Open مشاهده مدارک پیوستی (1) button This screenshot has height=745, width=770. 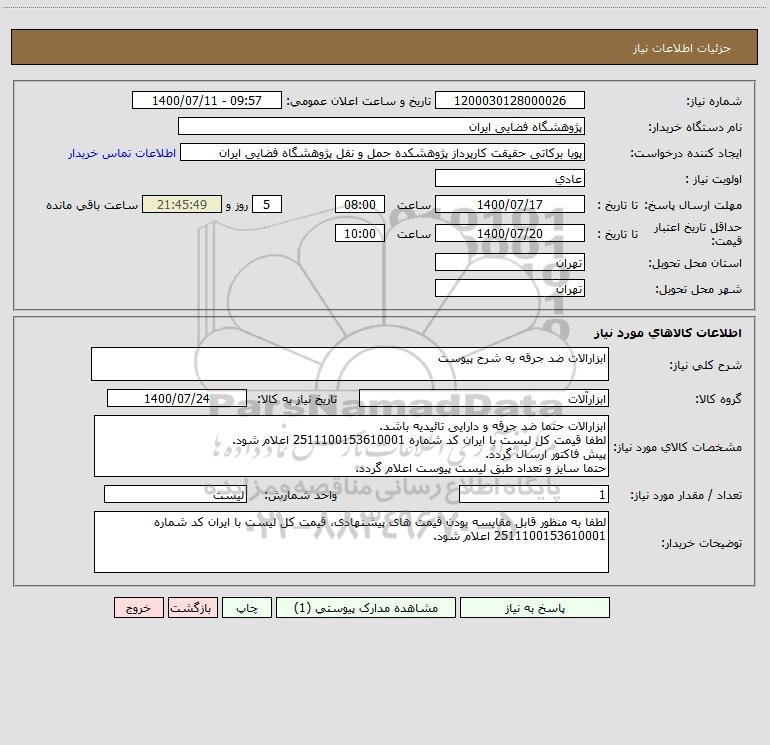[366, 607]
